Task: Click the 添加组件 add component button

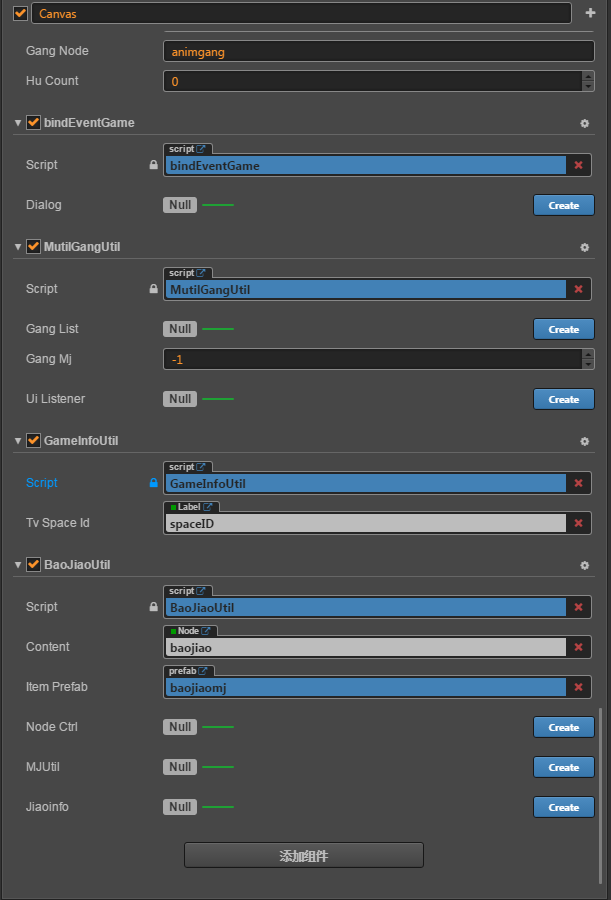Action: click(x=304, y=856)
